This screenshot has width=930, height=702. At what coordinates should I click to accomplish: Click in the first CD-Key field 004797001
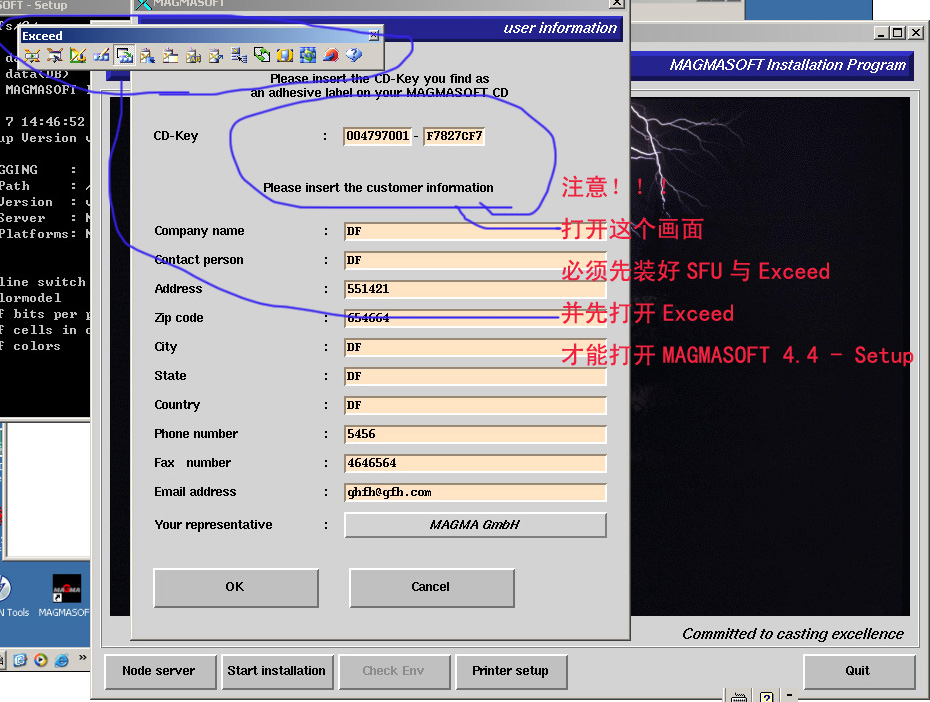click(x=377, y=136)
